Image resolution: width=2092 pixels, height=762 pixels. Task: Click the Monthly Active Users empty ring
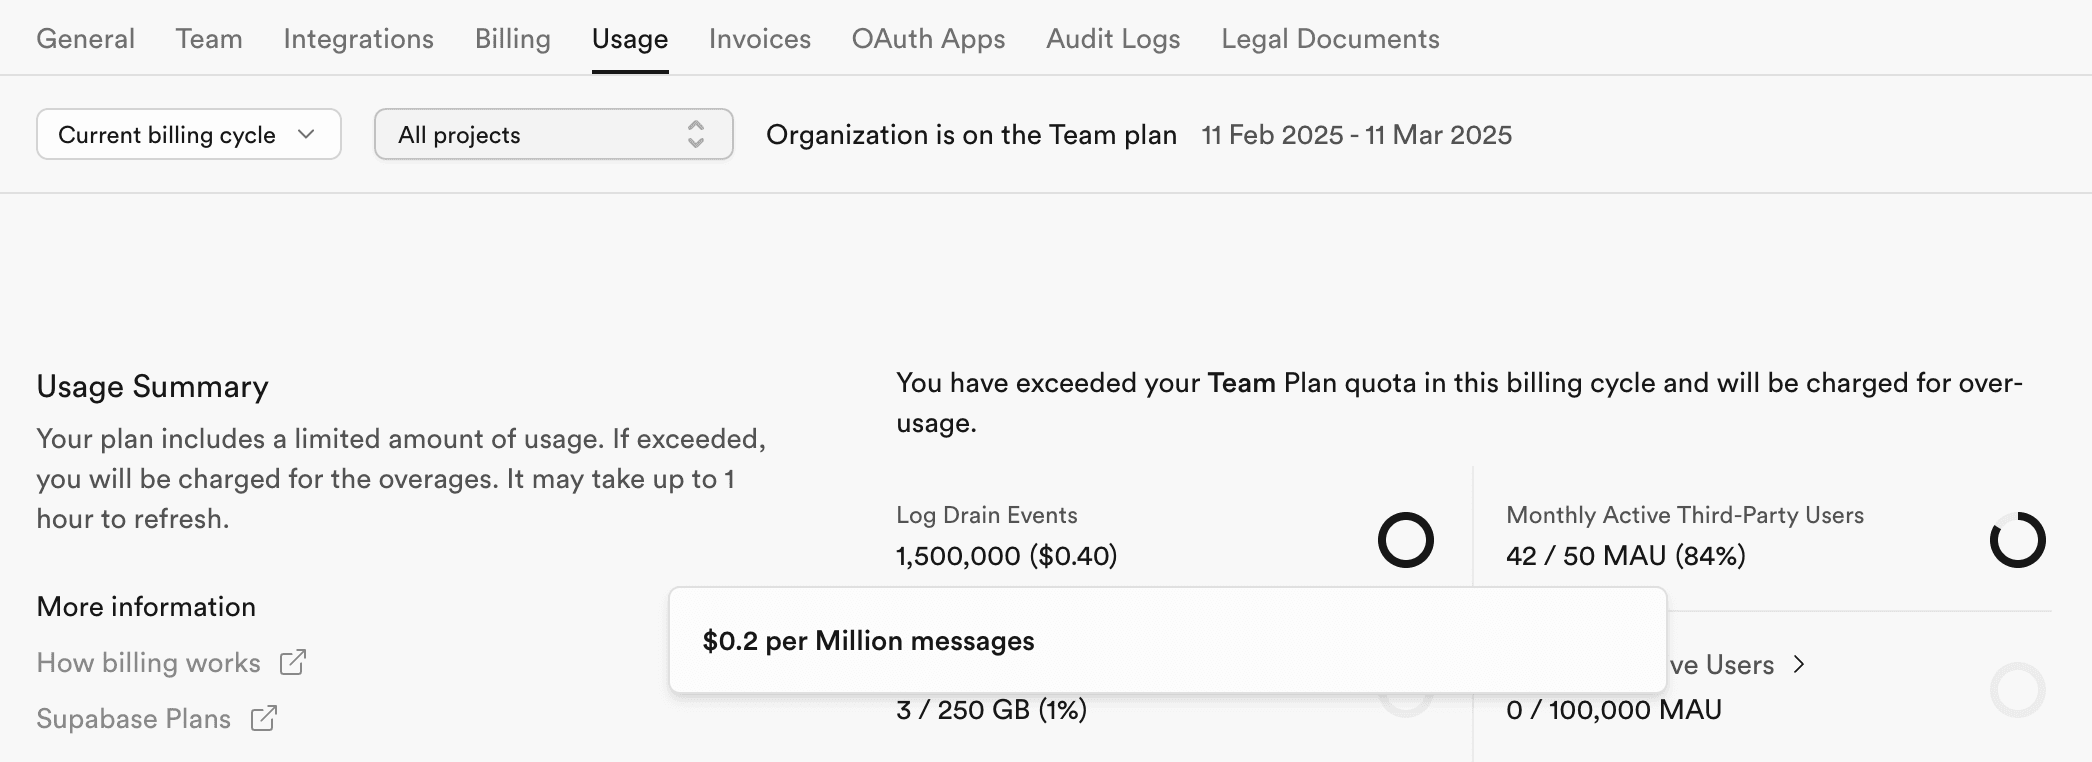coord(2017,690)
